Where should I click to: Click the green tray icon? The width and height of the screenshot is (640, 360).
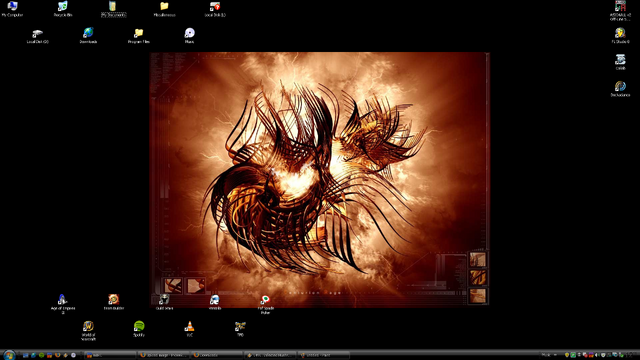(x=573, y=355)
